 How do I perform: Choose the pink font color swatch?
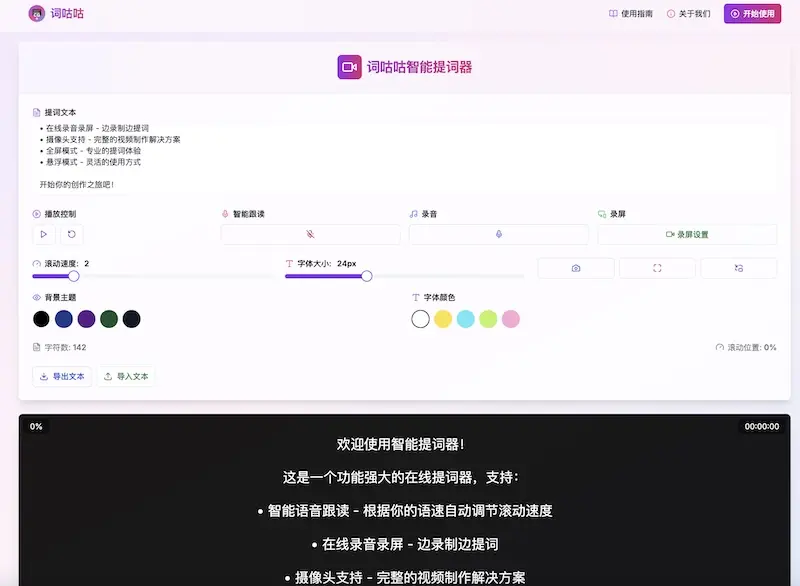[511, 319]
